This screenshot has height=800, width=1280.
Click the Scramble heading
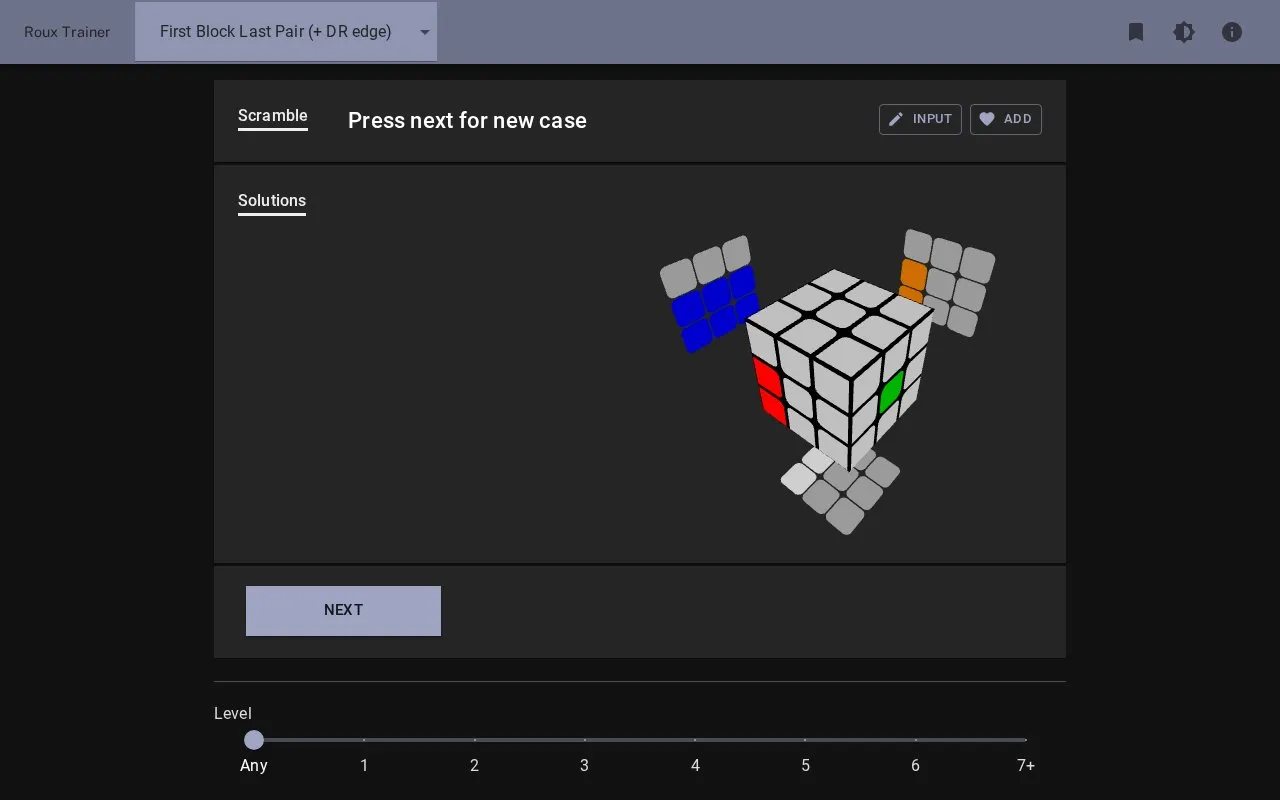click(273, 116)
